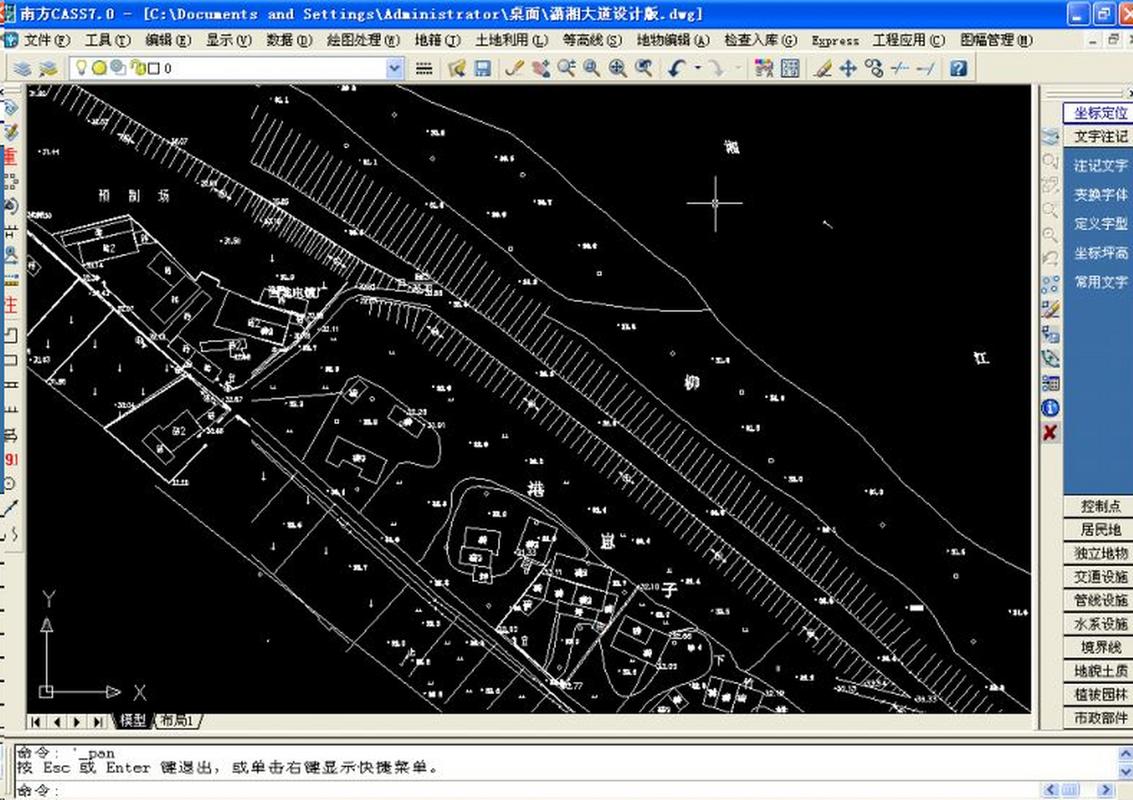
Task: Toggle the layer 0 freeze sun icon
Action: coord(98,68)
